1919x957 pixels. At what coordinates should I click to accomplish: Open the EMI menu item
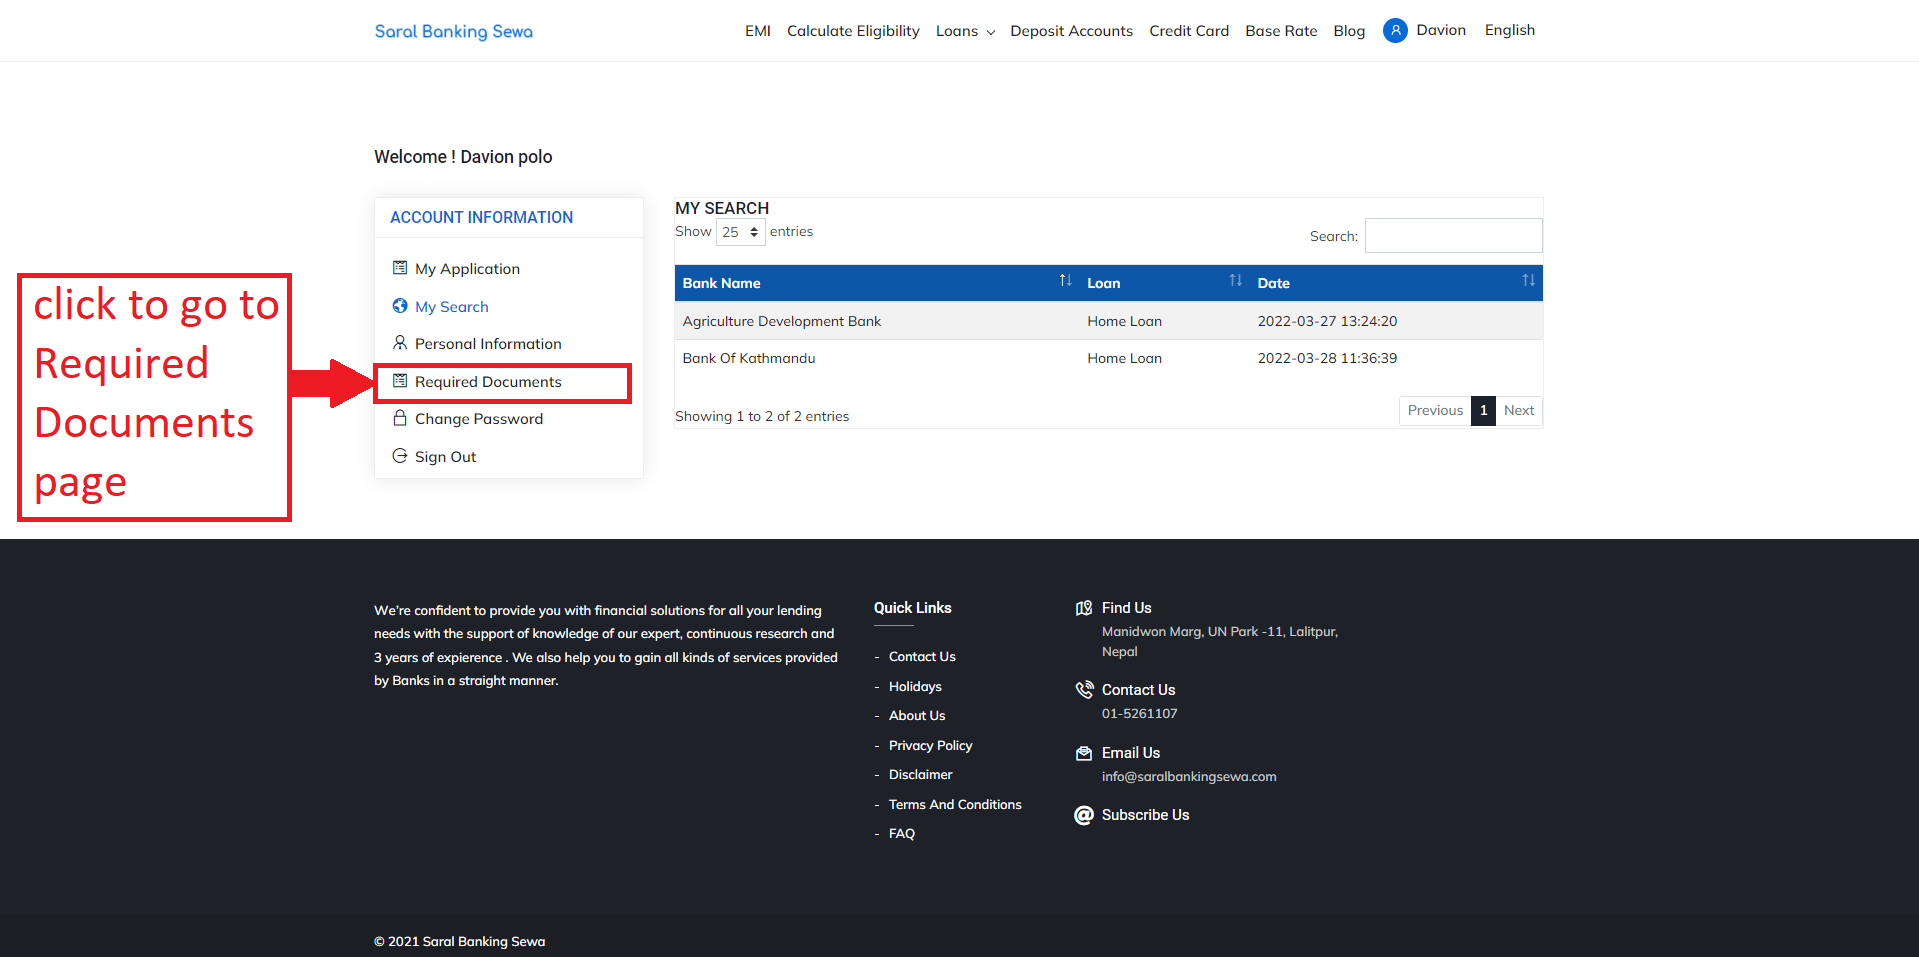click(758, 31)
